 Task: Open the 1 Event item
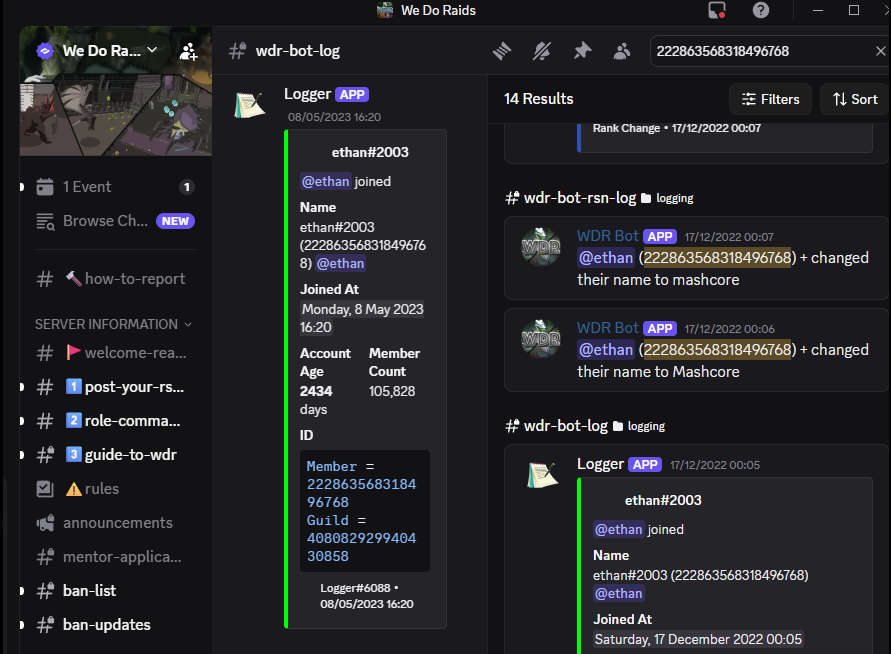[x=113, y=187]
